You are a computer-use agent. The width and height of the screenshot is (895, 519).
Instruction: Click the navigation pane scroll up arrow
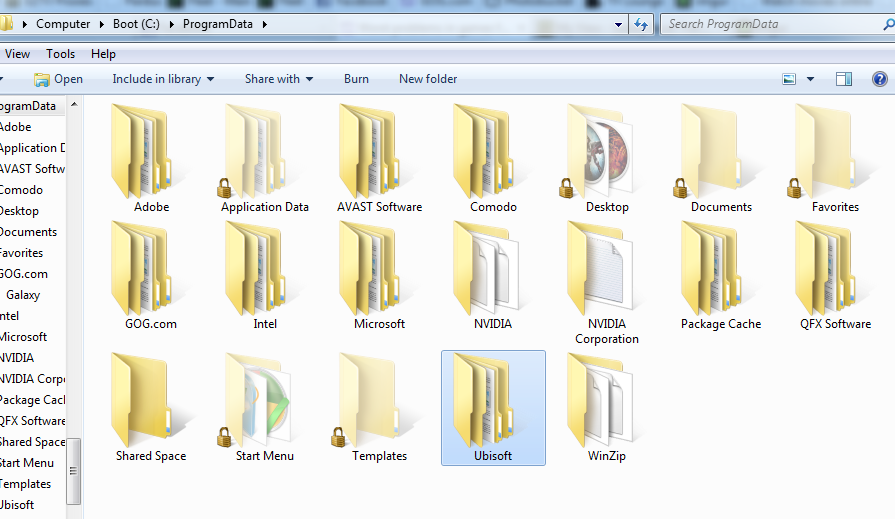pyautogui.click(x=74, y=104)
